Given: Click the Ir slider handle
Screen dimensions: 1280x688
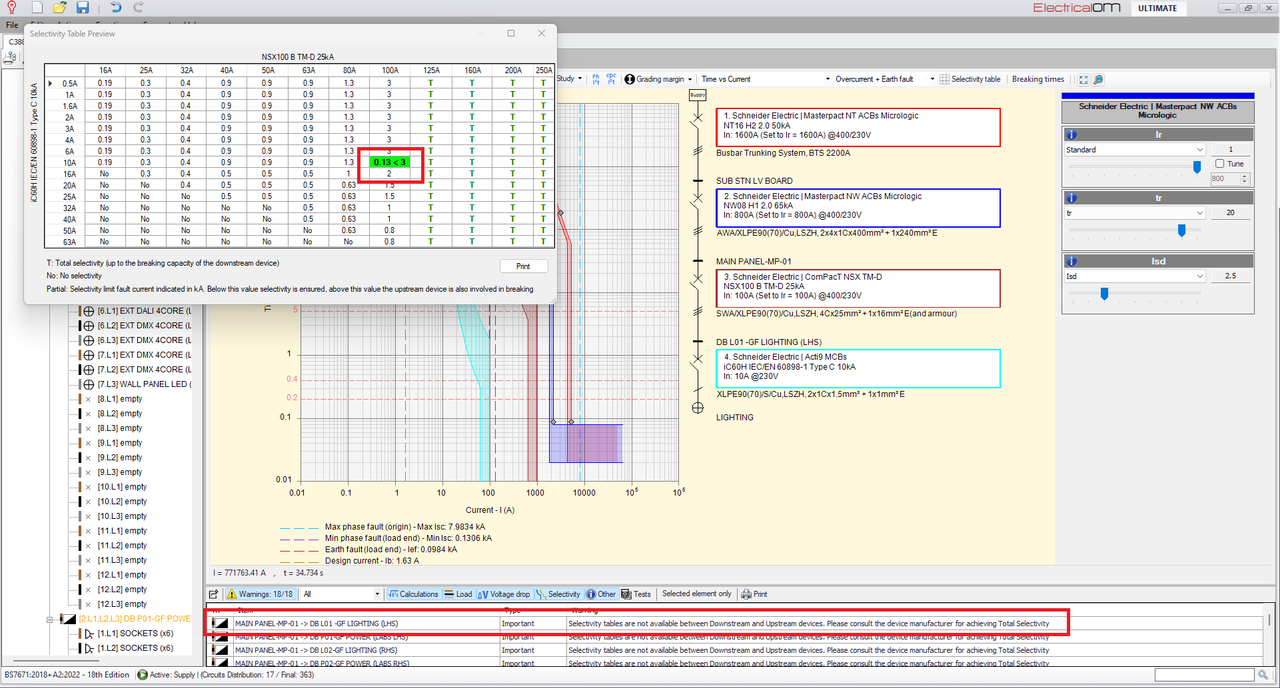Looking at the screenshot, I should [1197, 167].
